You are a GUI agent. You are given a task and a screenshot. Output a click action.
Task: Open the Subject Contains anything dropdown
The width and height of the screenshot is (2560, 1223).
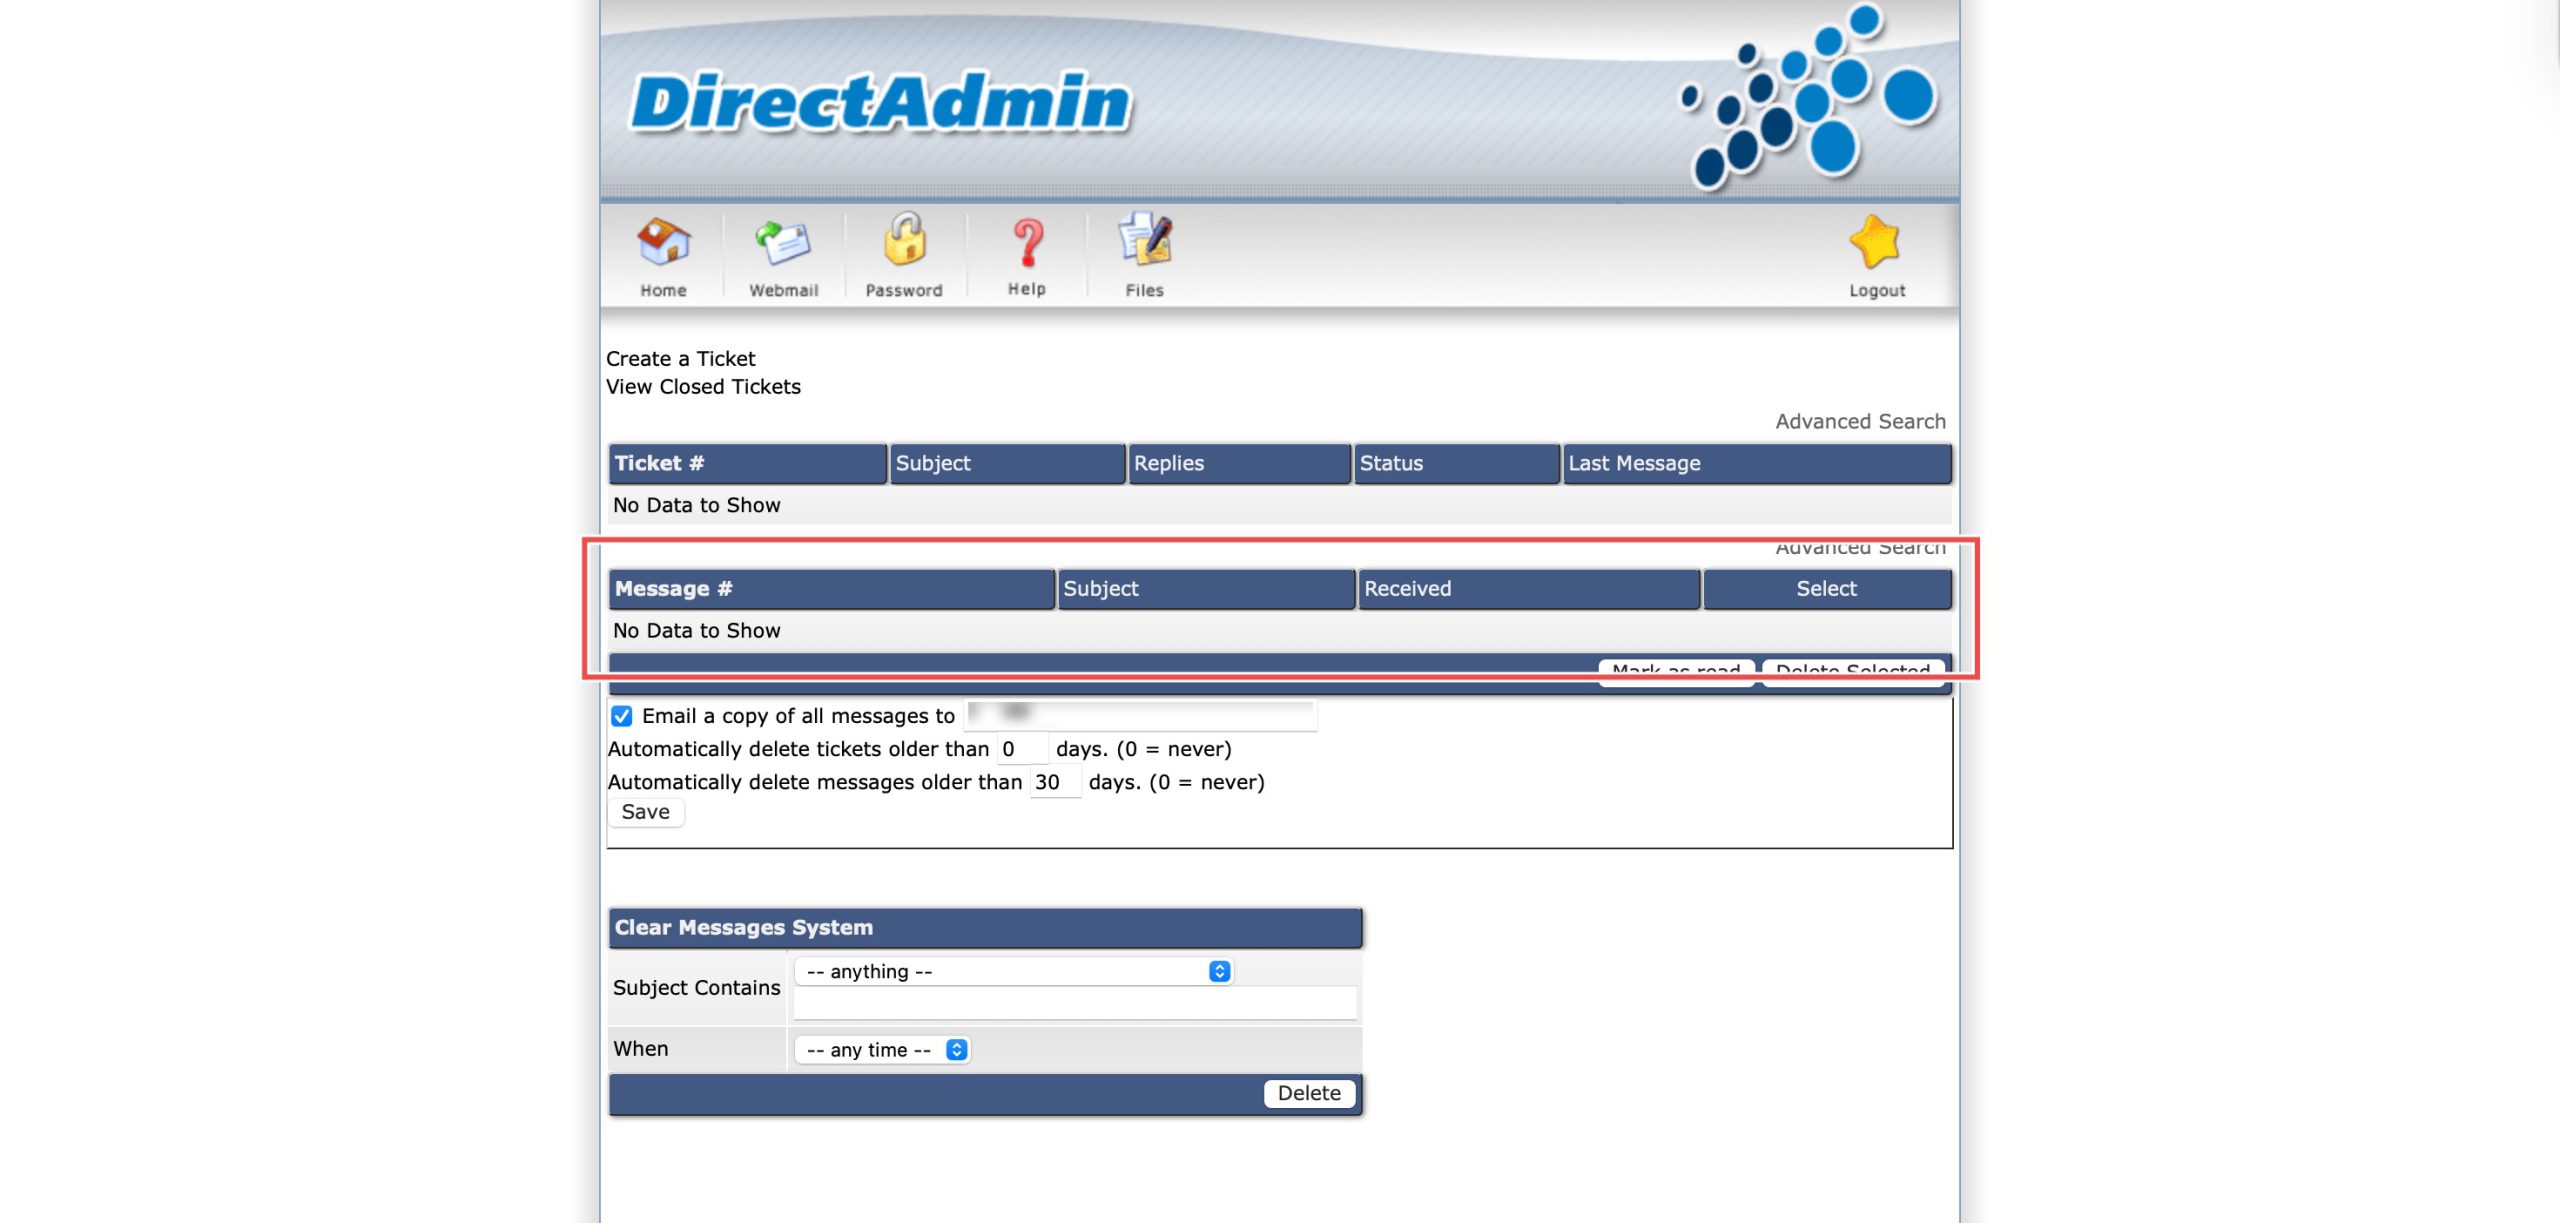pyautogui.click(x=1014, y=972)
